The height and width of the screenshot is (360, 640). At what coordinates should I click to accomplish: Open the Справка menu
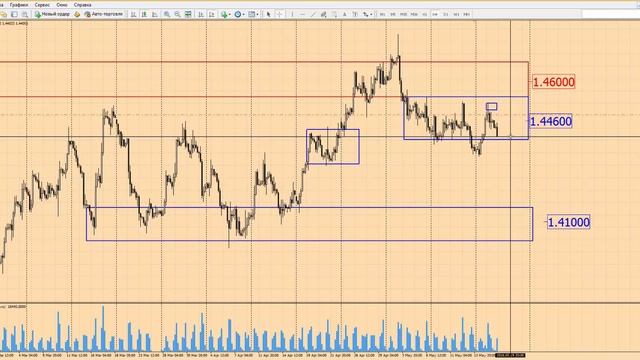(82, 5)
